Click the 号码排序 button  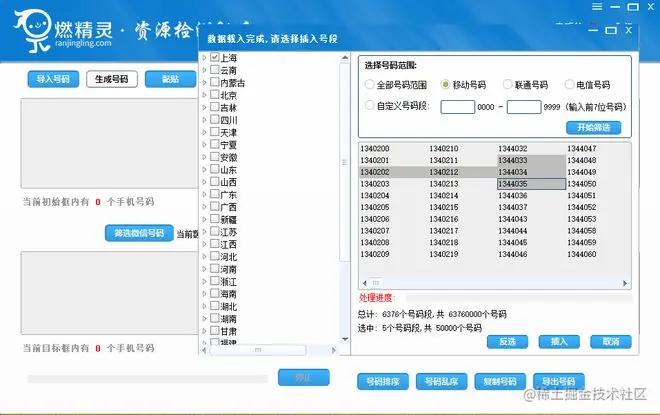383,381
